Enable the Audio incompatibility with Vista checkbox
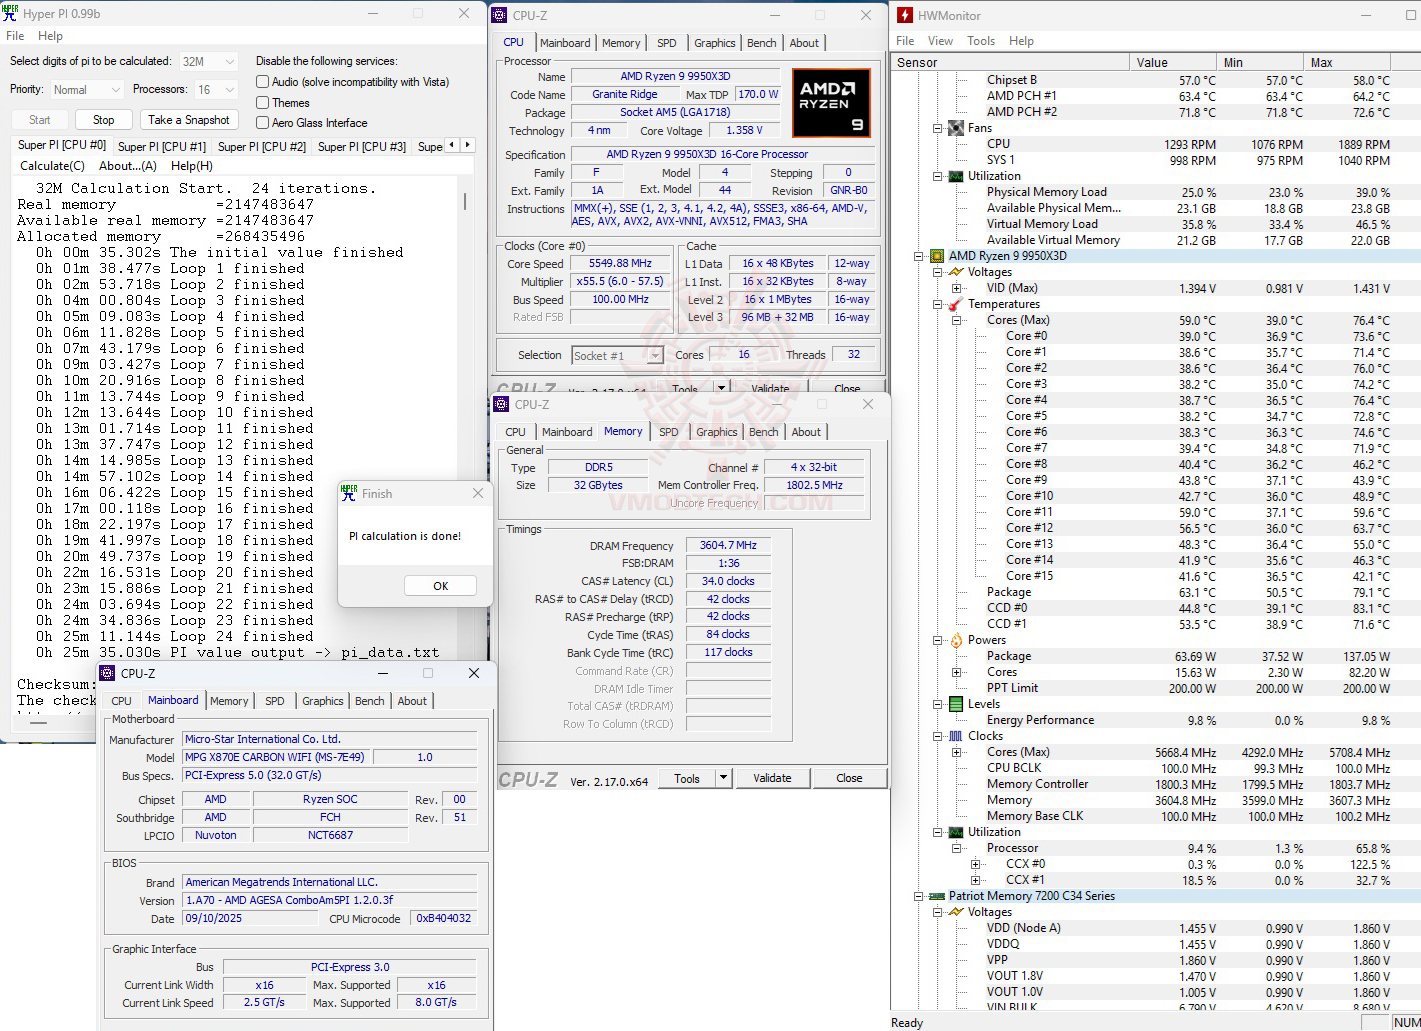The height and width of the screenshot is (1031, 1421). (x=262, y=82)
